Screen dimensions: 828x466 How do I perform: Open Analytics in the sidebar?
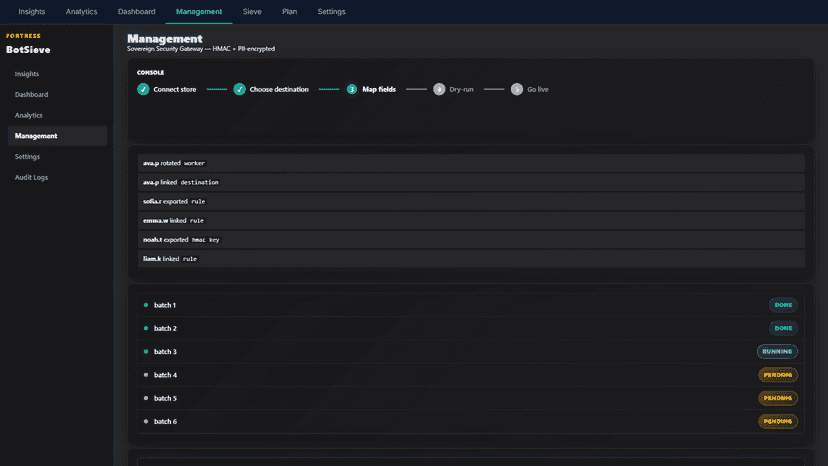click(57, 115)
